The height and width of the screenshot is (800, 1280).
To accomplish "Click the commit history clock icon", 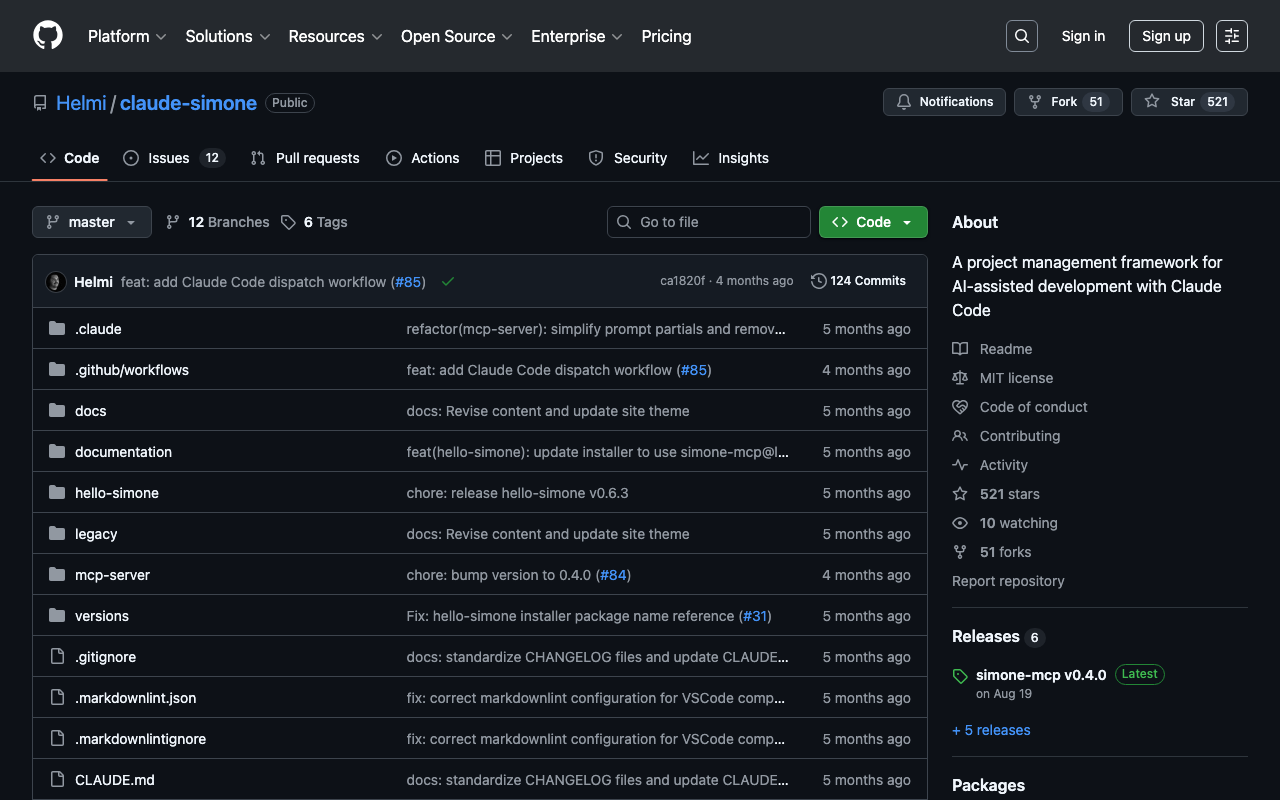I will coord(818,281).
